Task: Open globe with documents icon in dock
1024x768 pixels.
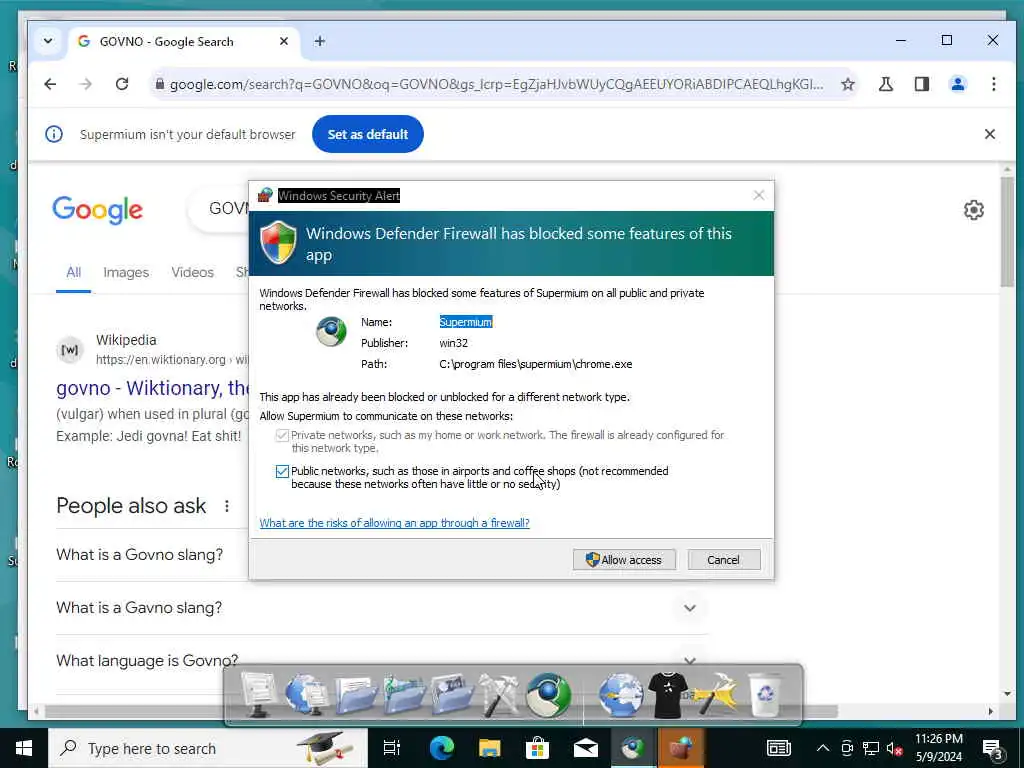Action: click(x=306, y=695)
